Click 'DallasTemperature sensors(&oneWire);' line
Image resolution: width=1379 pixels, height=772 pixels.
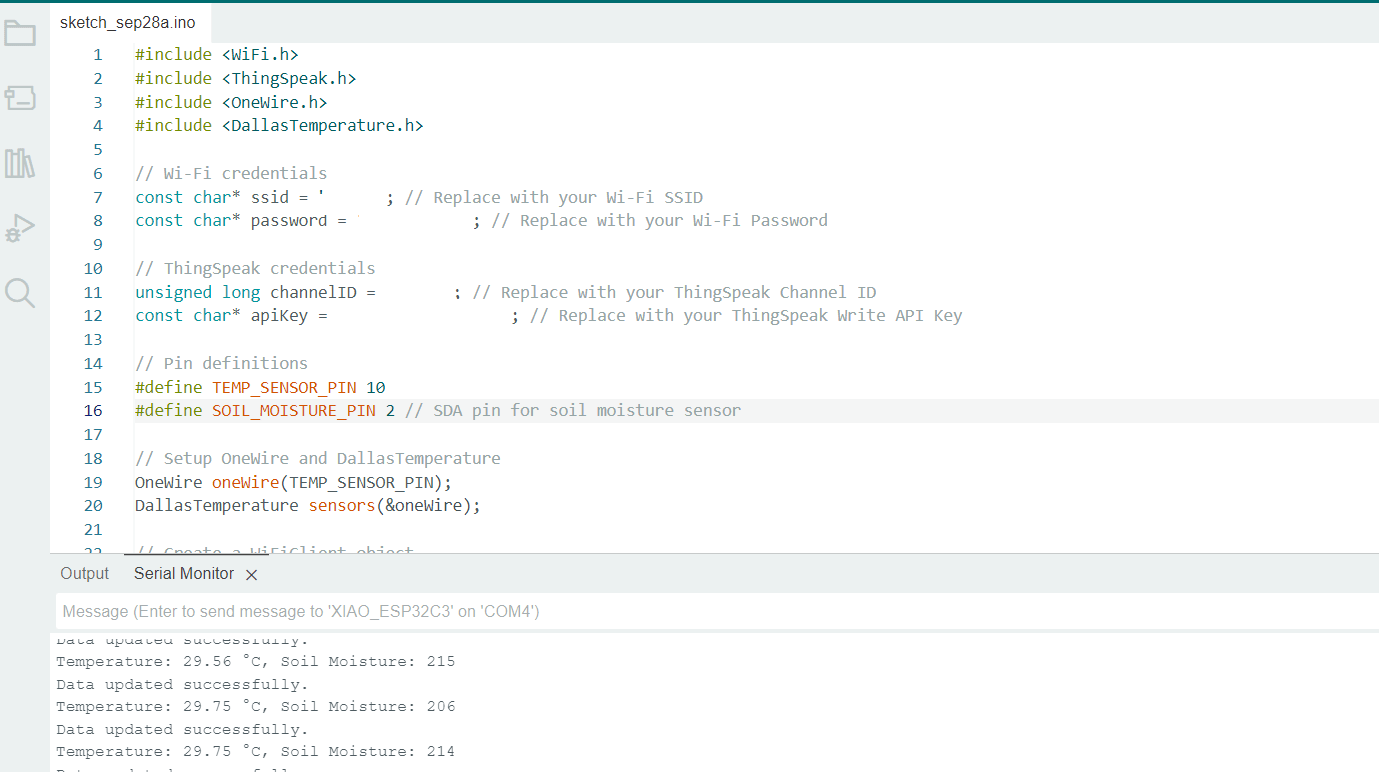[308, 506]
